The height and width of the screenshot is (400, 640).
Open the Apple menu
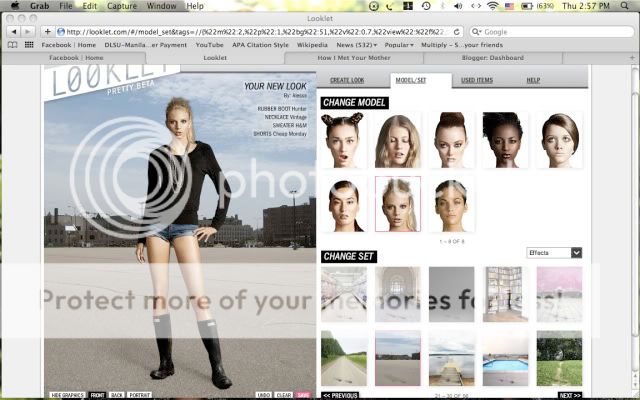tap(15, 6)
